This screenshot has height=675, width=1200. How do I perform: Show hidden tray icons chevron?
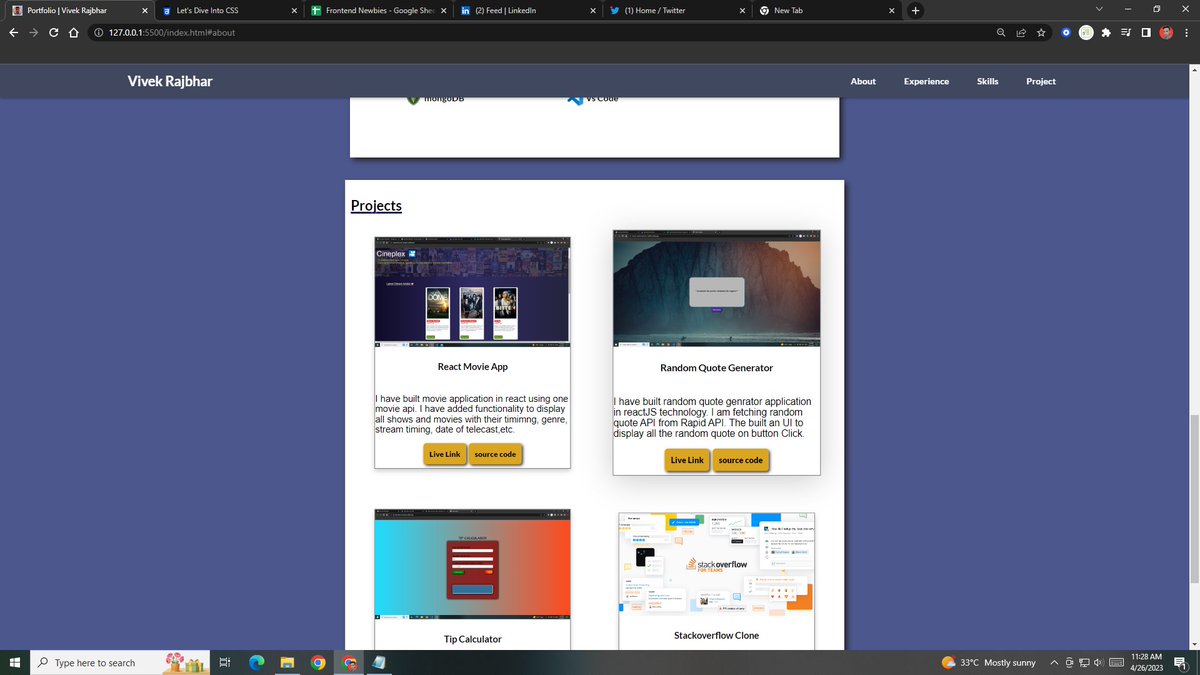pyautogui.click(x=1055, y=662)
